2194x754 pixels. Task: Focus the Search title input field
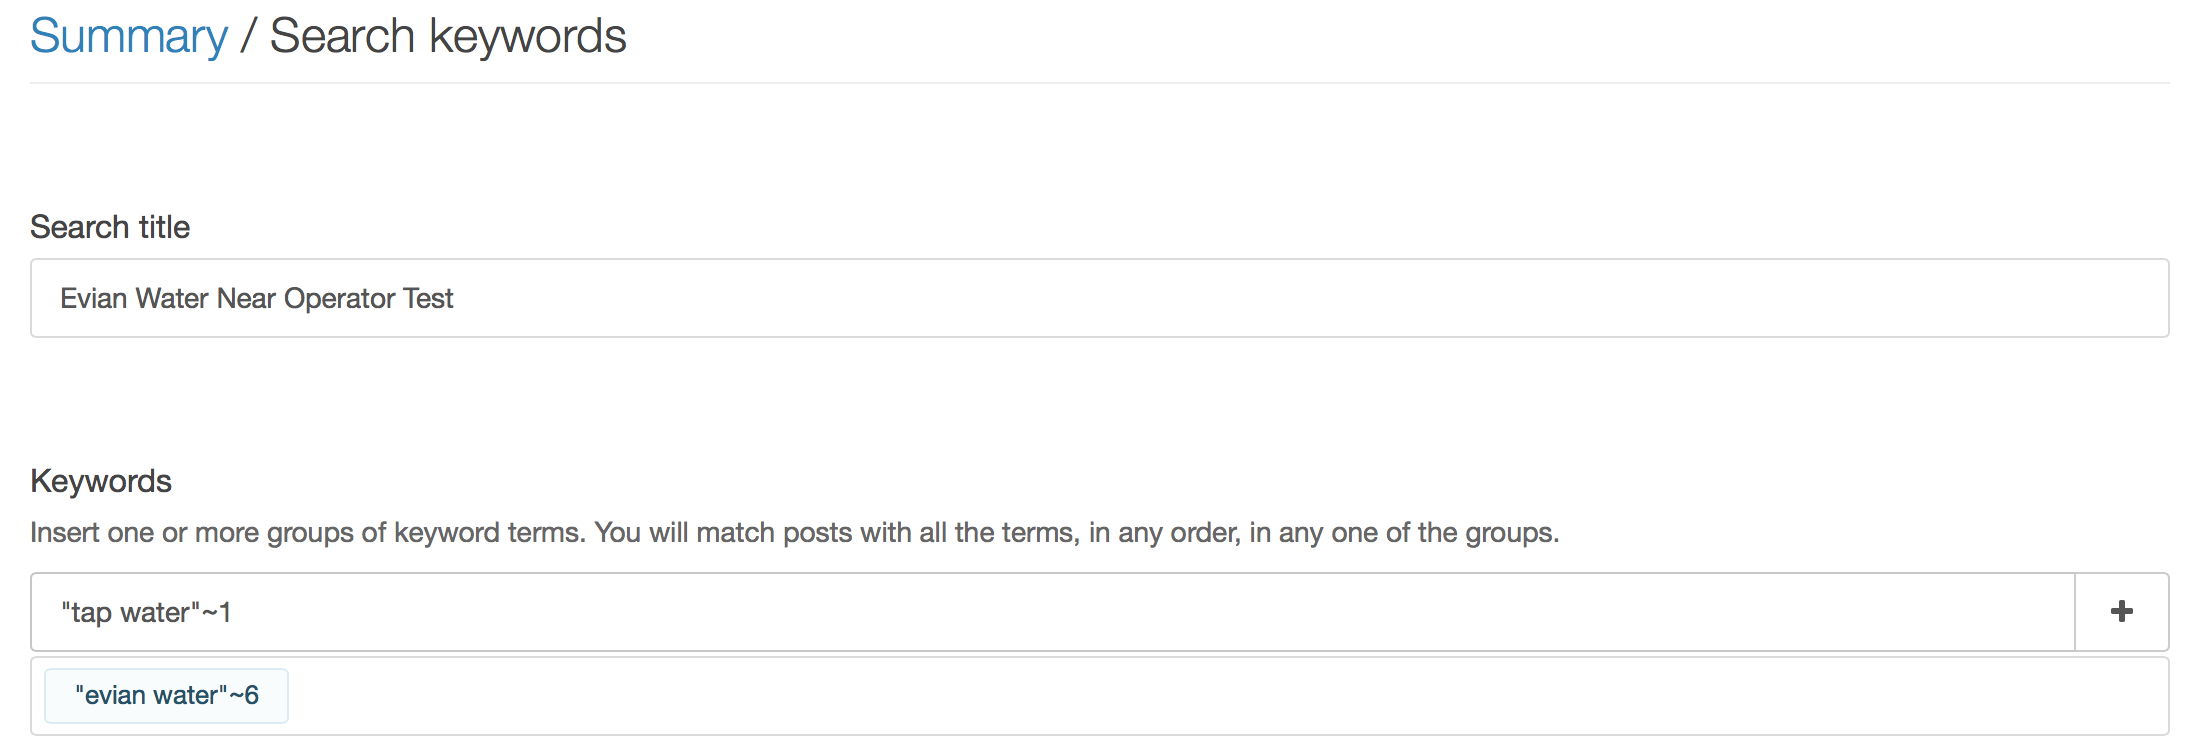[1099, 298]
